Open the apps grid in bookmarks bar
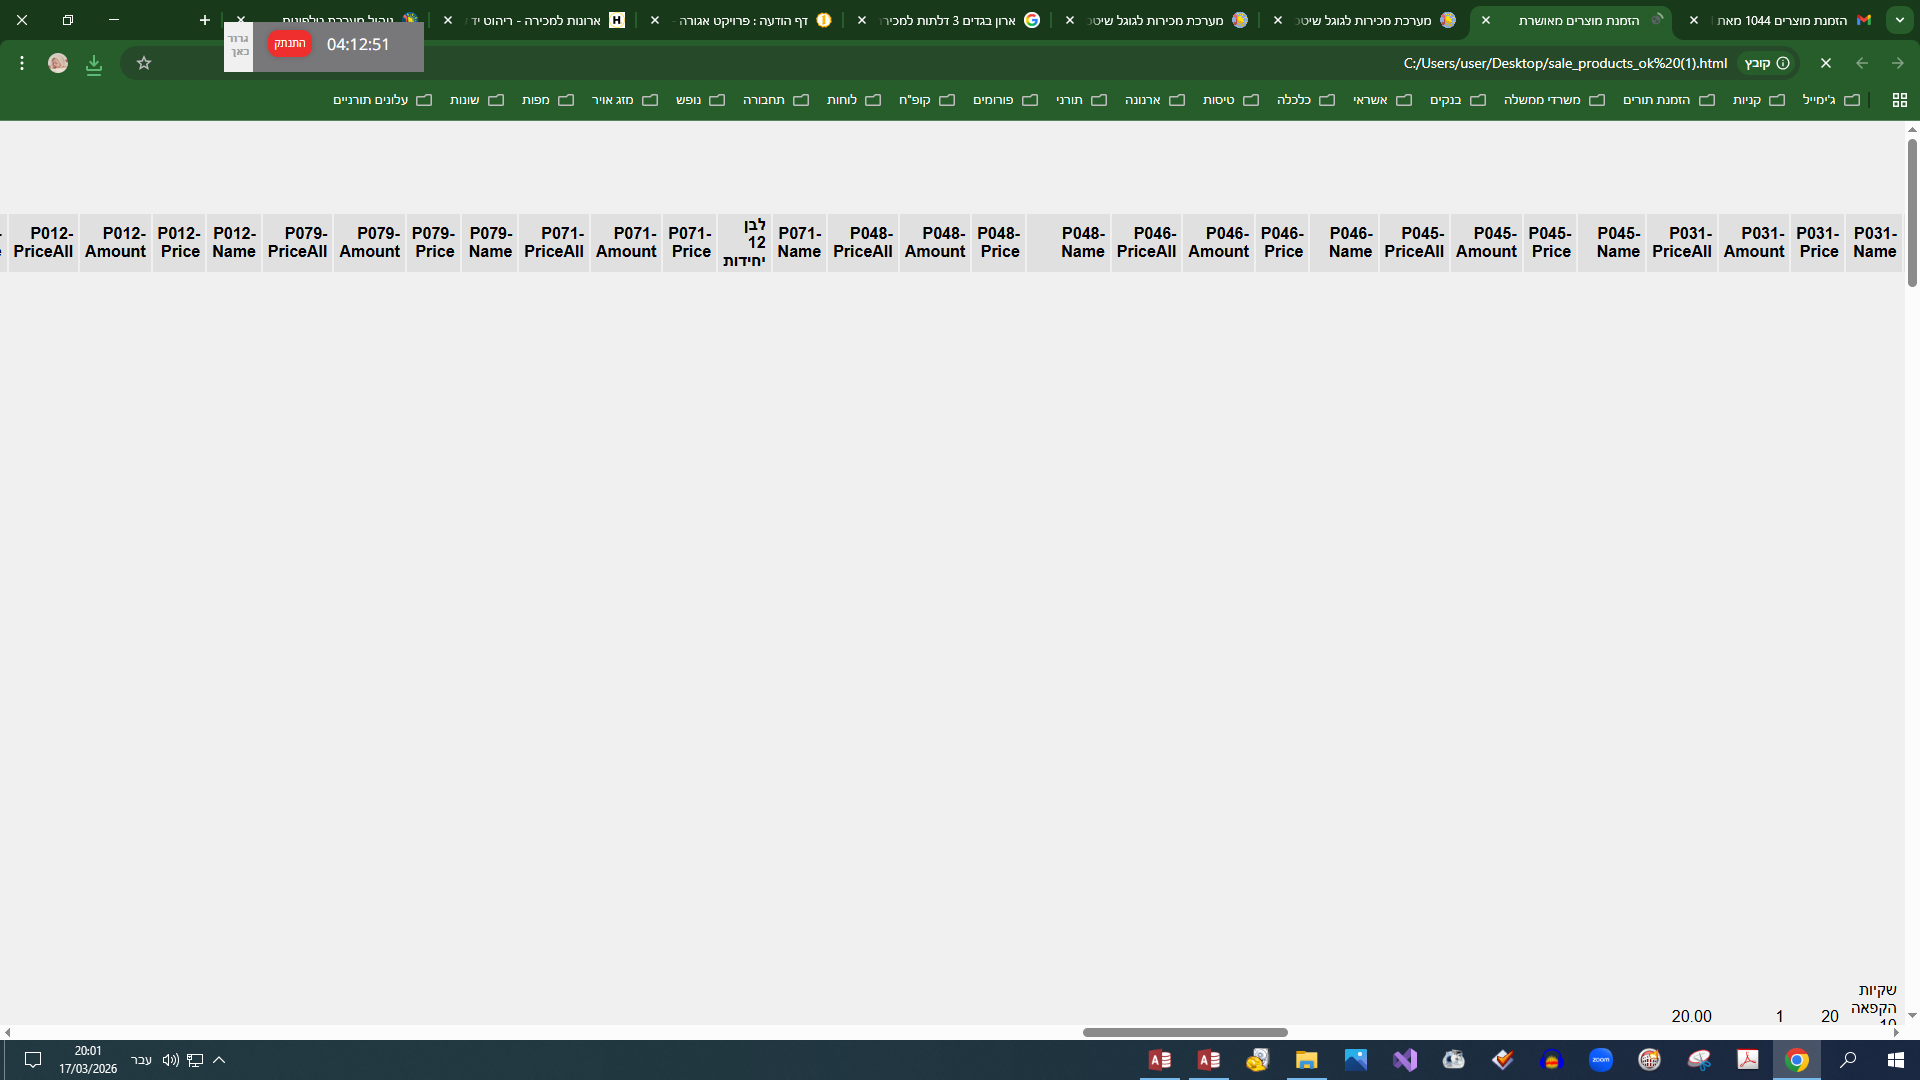This screenshot has width=1920, height=1080. 1899,100
